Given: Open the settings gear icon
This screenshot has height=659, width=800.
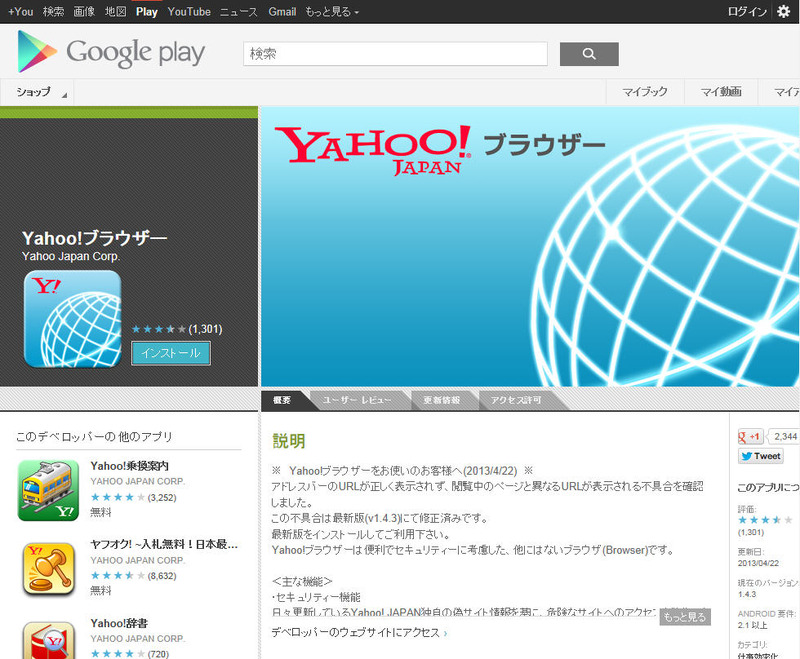Looking at the screenshot, I should (783, 12).
